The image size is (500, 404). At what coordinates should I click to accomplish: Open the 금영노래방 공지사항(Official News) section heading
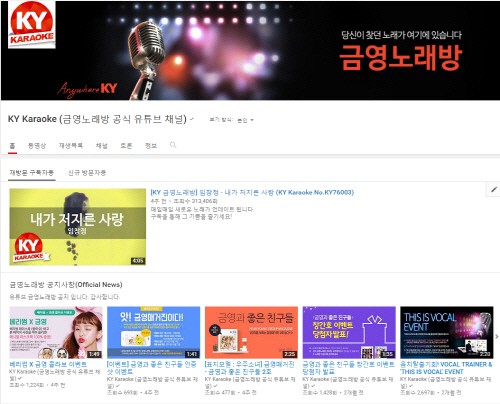[66, 285]
